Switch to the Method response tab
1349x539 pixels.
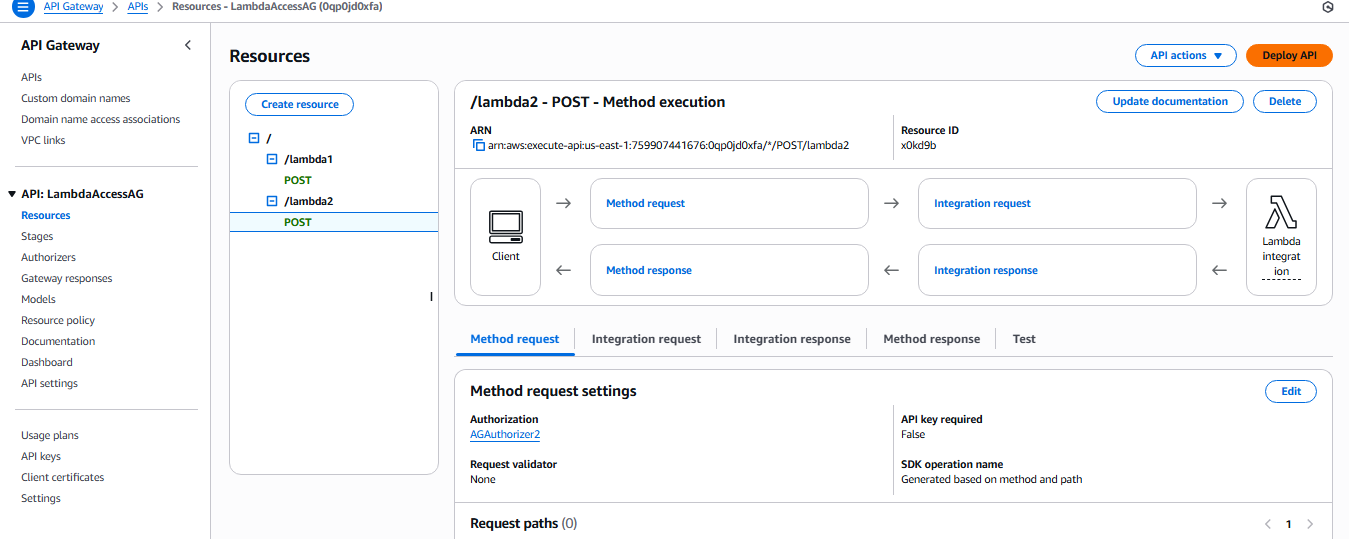point(931,339)
